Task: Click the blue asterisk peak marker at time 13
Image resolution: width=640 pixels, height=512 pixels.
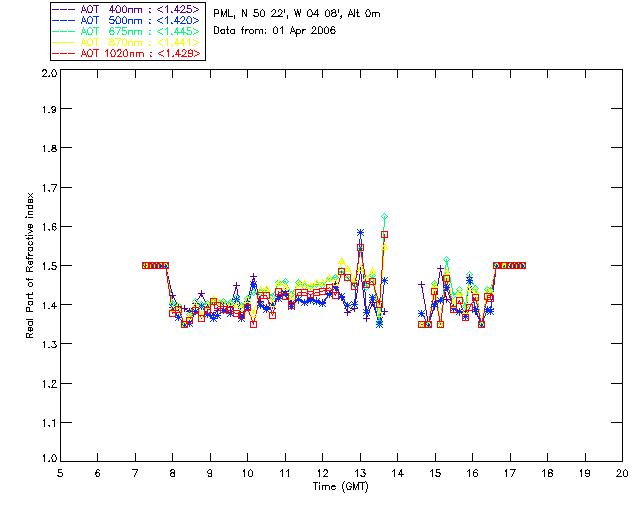Action: 360,232
